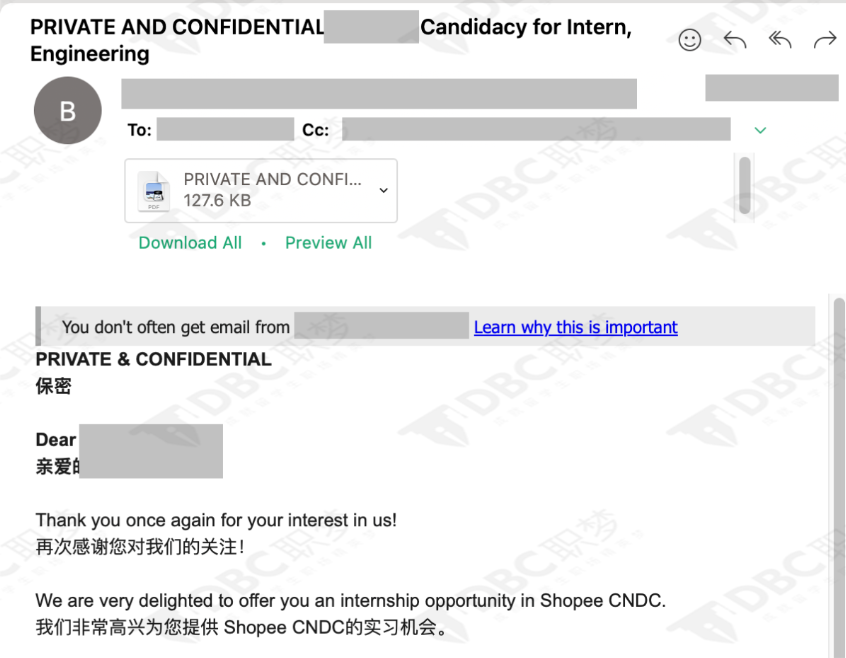Image resolution: width=846 pixels, height=658 pixels.
Task: Click the To recipient address
Action: pos(226,129)
